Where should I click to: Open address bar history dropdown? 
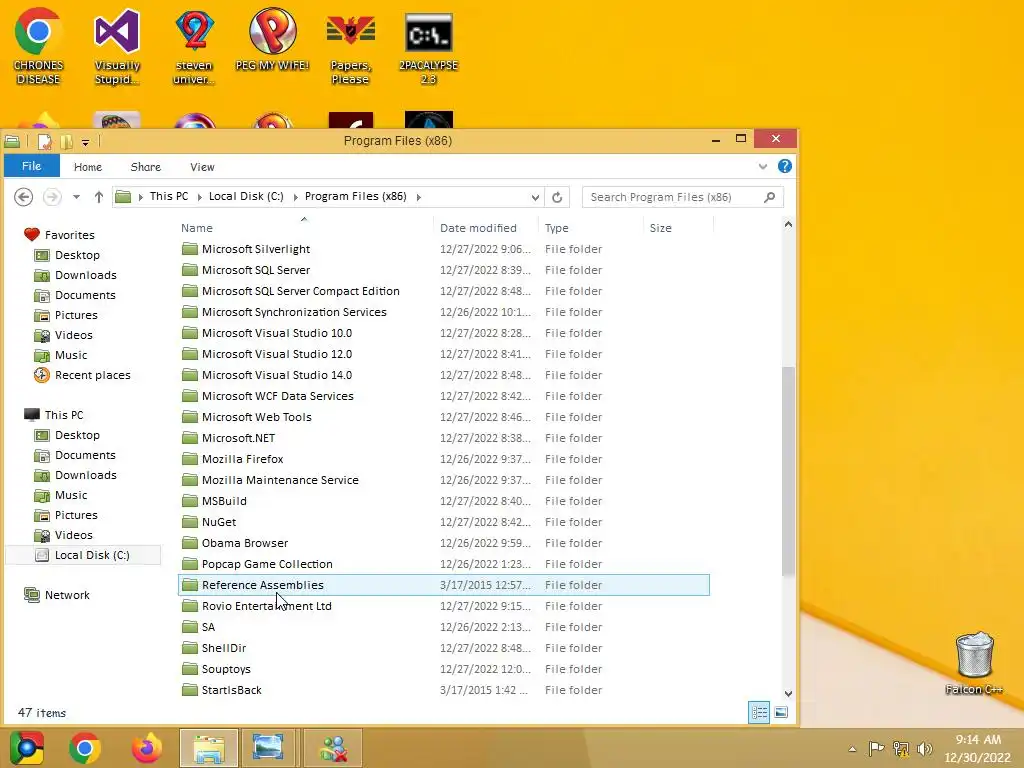[x=535, y=197]
